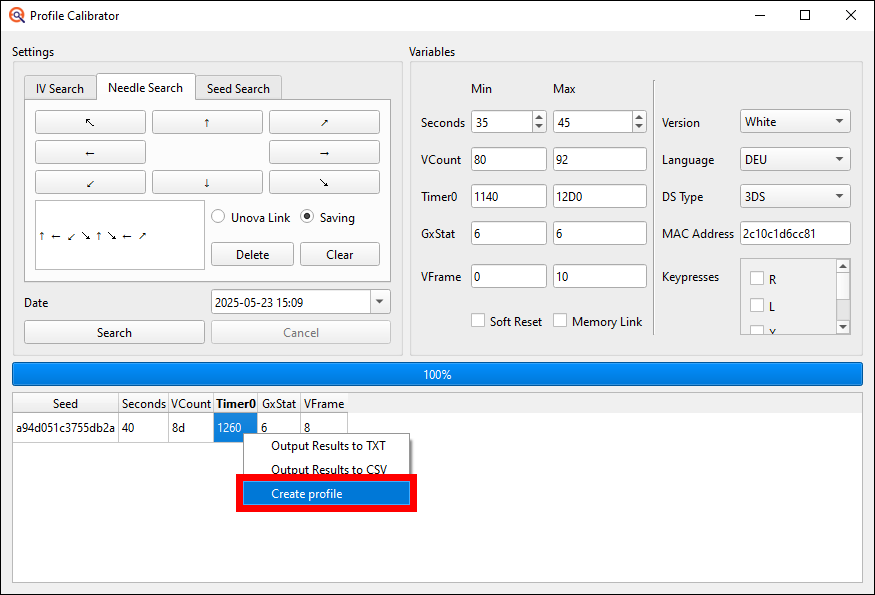Open the Version dropdown showing White
Screen dimensions: 875x595
coord(795,121)
